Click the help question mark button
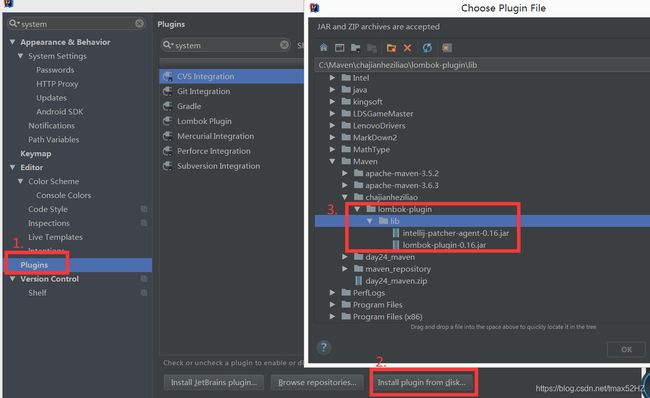Viewport: 650px width, 398px height. 324,347
